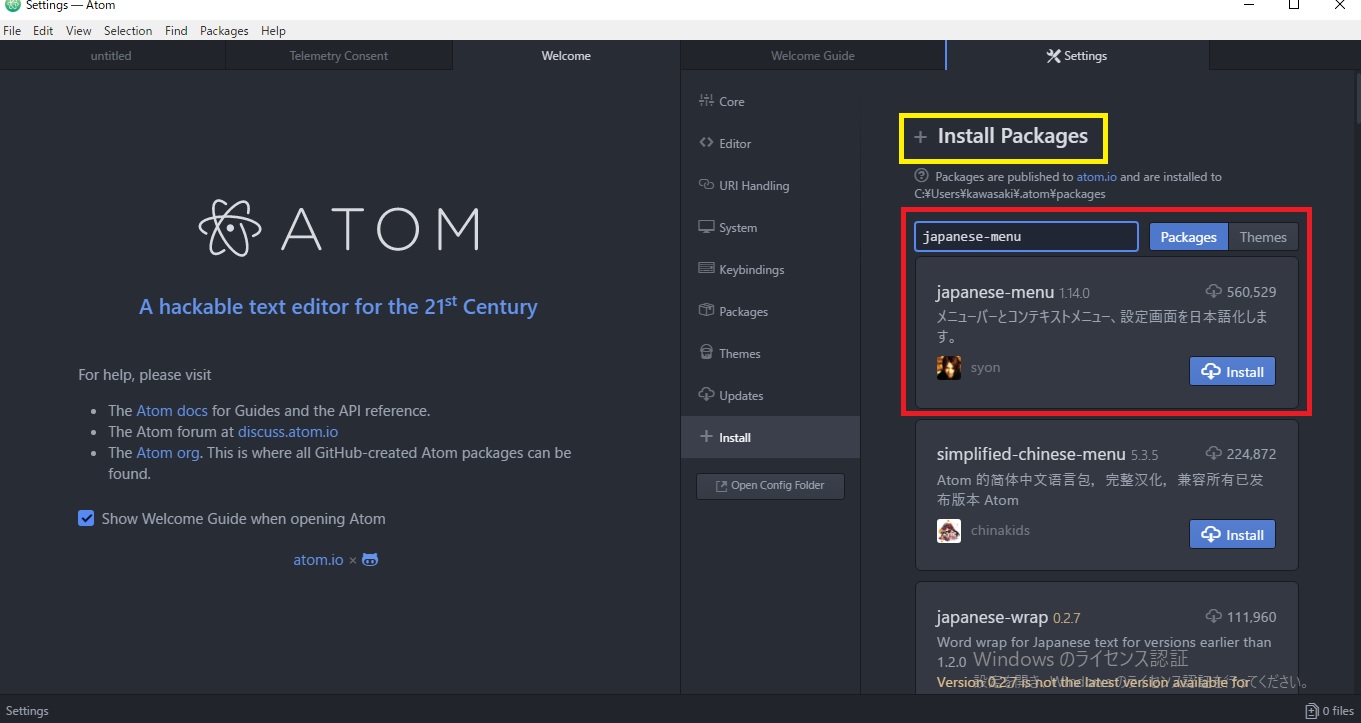Install the japanese-menu package
The width and height of the screenshot is (1361, 723).
pyautogui.click(x=1232, y=371)
